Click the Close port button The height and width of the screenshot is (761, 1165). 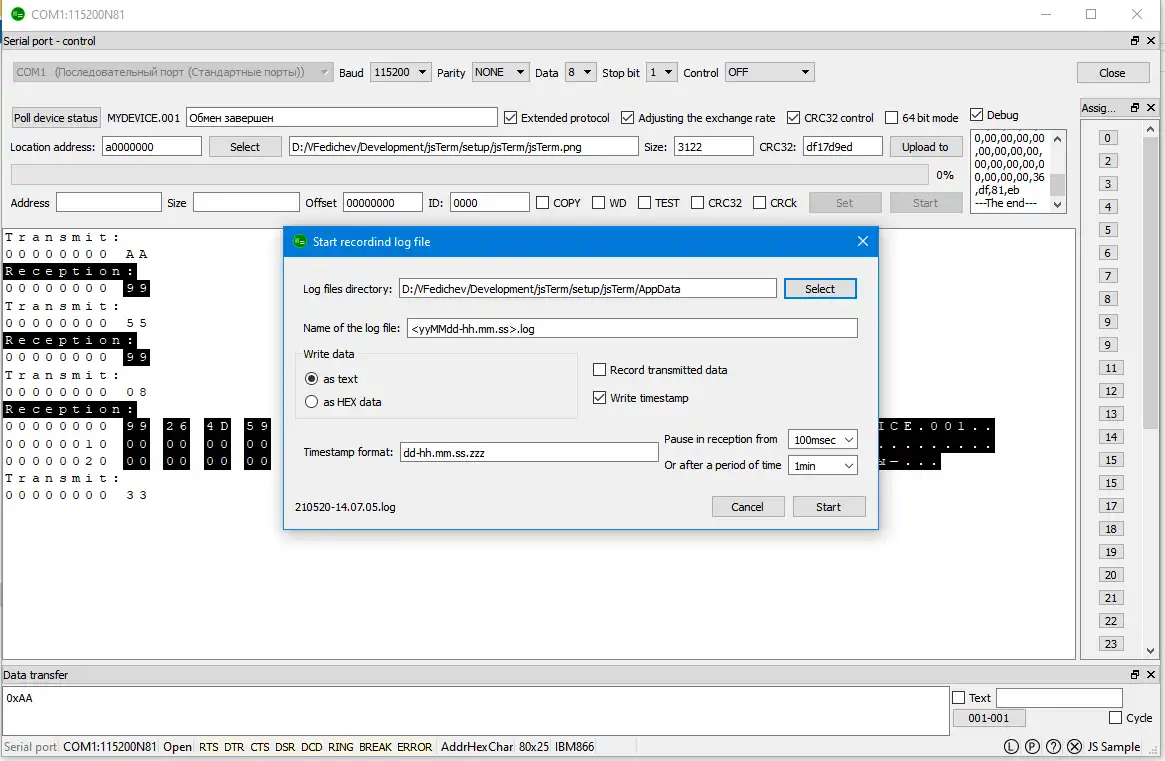point(1112,72)
